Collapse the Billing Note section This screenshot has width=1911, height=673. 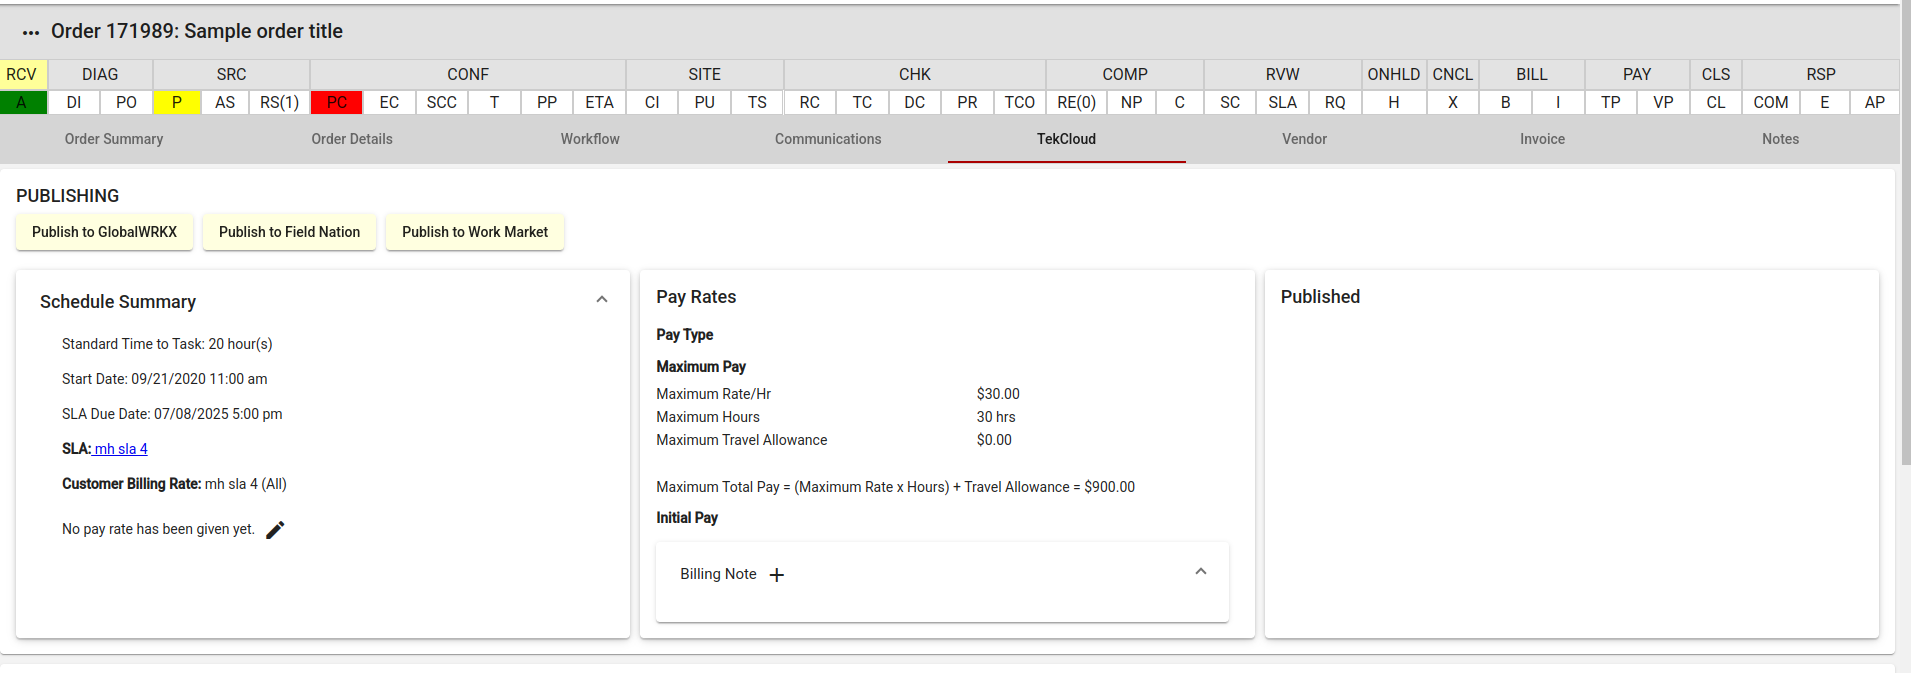1200,572
